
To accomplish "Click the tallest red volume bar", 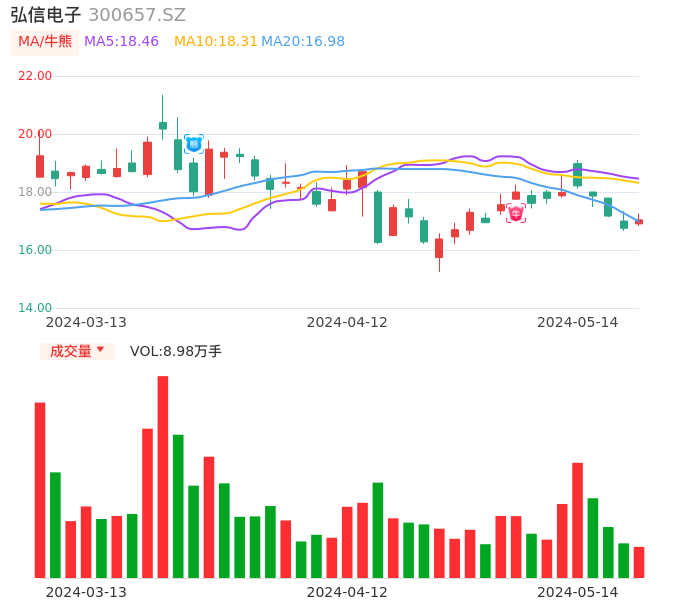I will [x=163, y=476].
